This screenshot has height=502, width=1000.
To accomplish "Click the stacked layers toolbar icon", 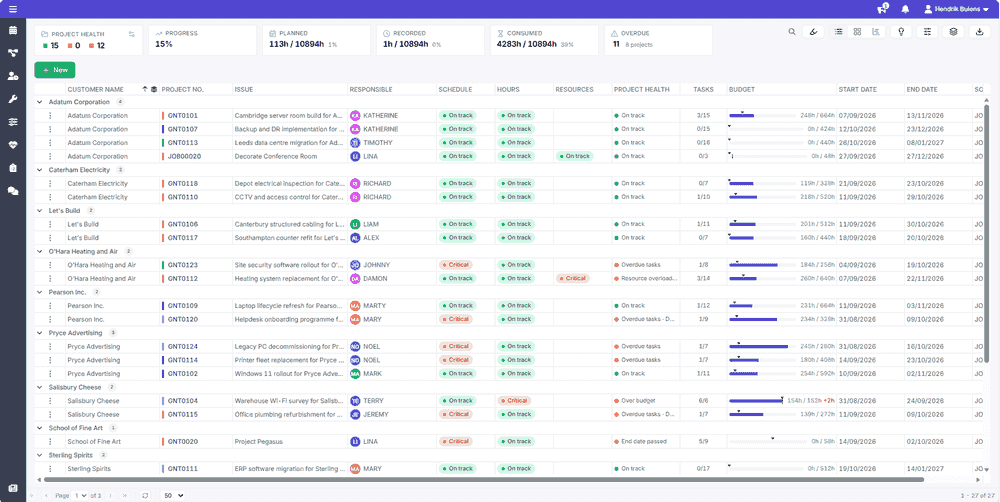I will (953, 32).
